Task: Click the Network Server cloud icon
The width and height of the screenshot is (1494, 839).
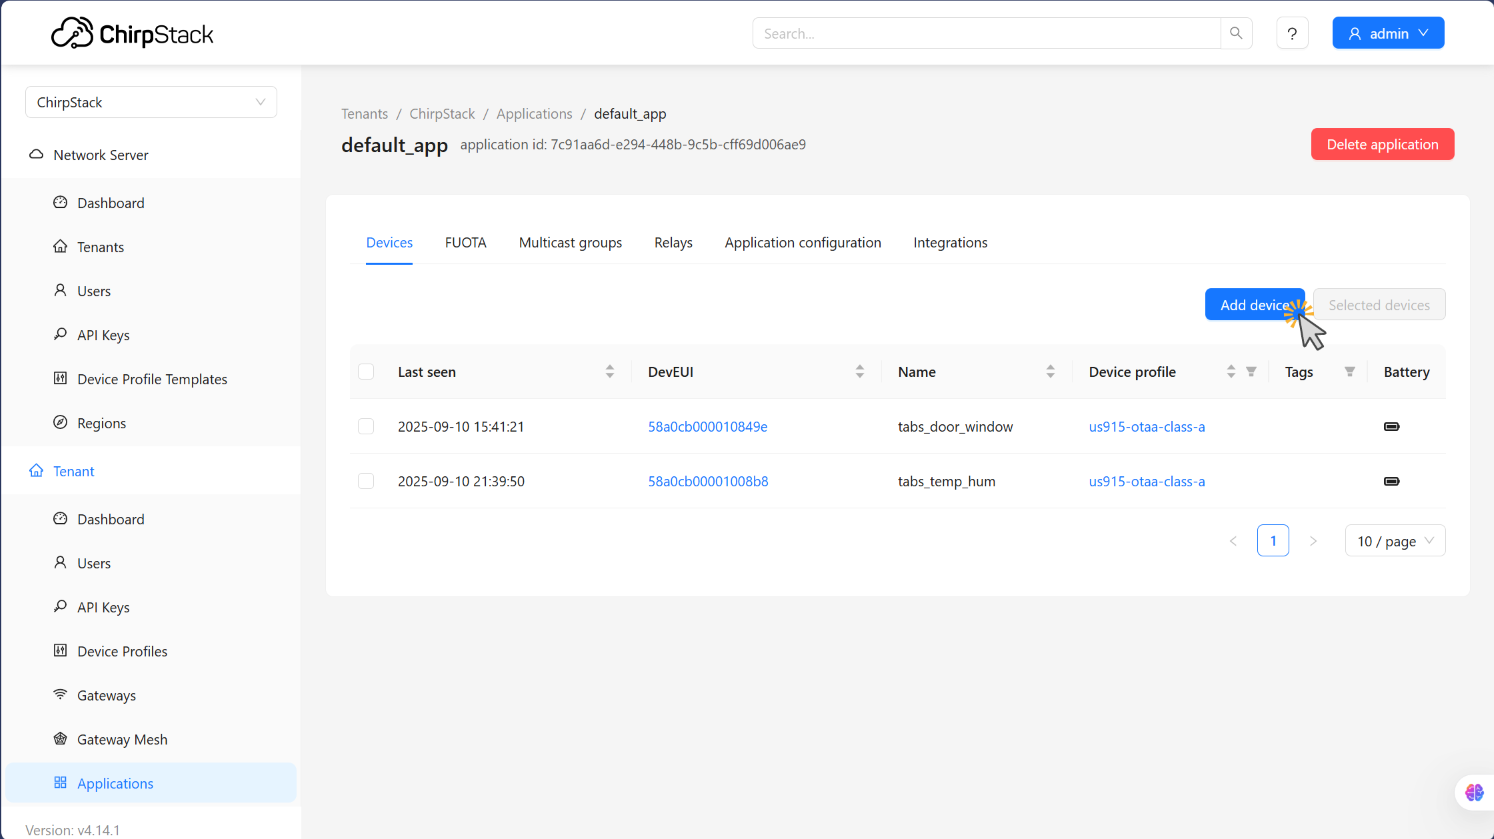Action: click(x=36, y=155)
